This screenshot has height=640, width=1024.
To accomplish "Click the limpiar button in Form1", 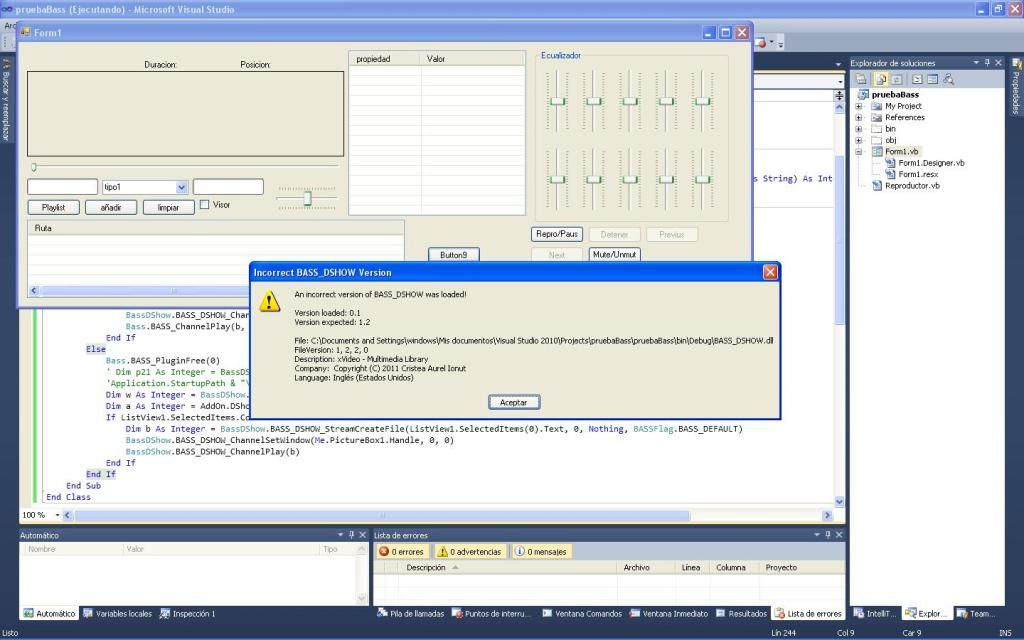I will [x=168, y=208].
